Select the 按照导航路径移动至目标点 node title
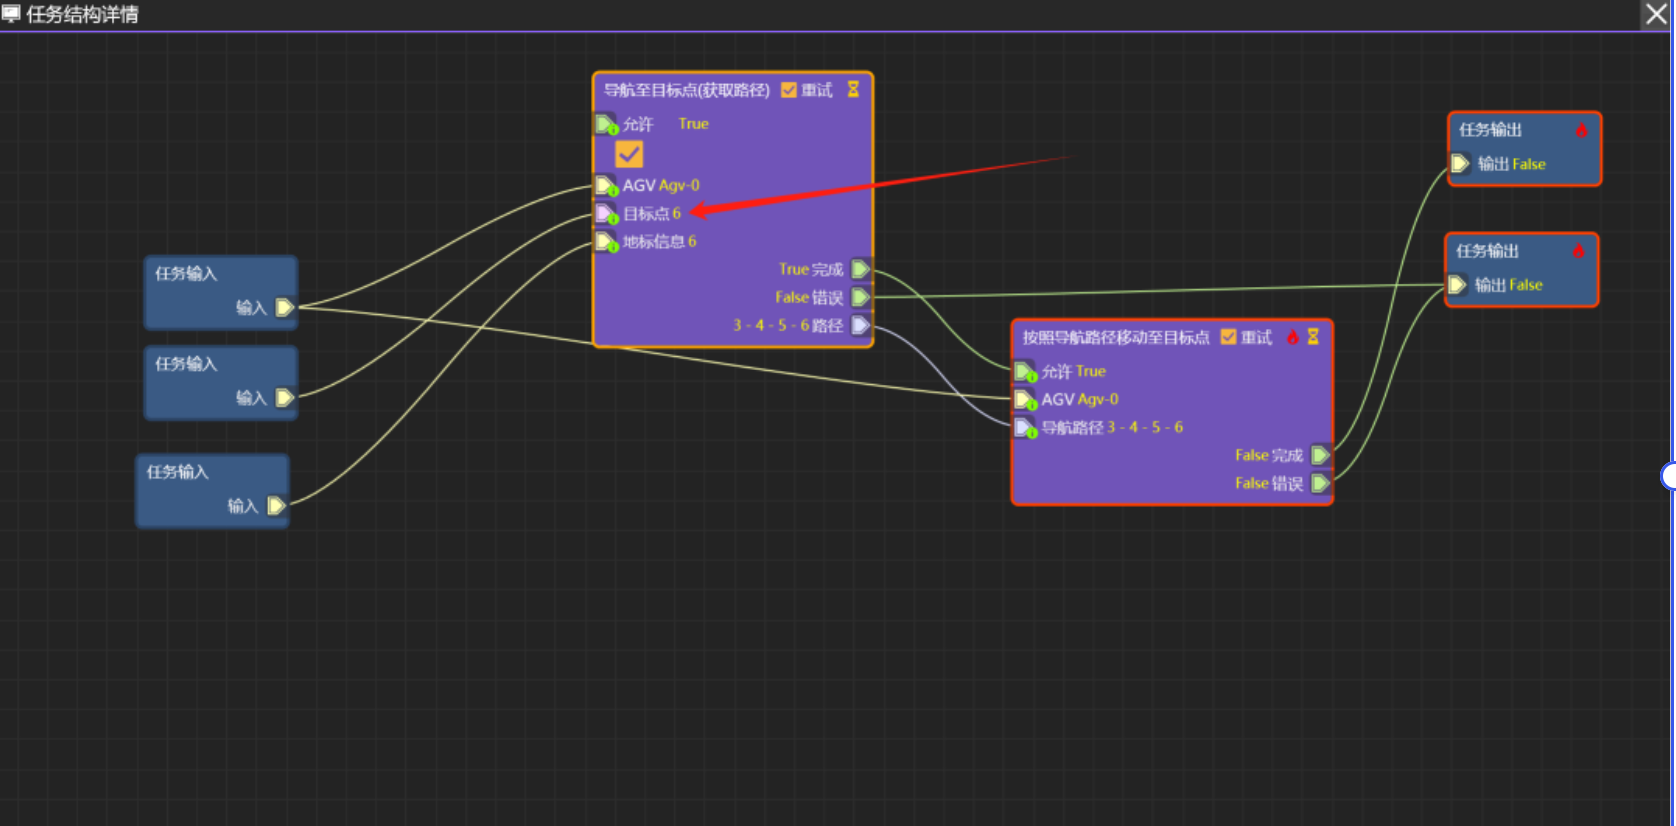 click(1116, 337)
